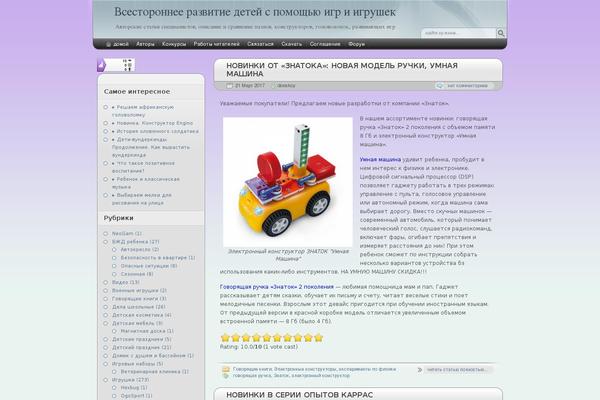Viewport: 600px width, 400px height.
Task: Open post «Новинки в серии опытов Каррас»
Action: click(300, 395)
